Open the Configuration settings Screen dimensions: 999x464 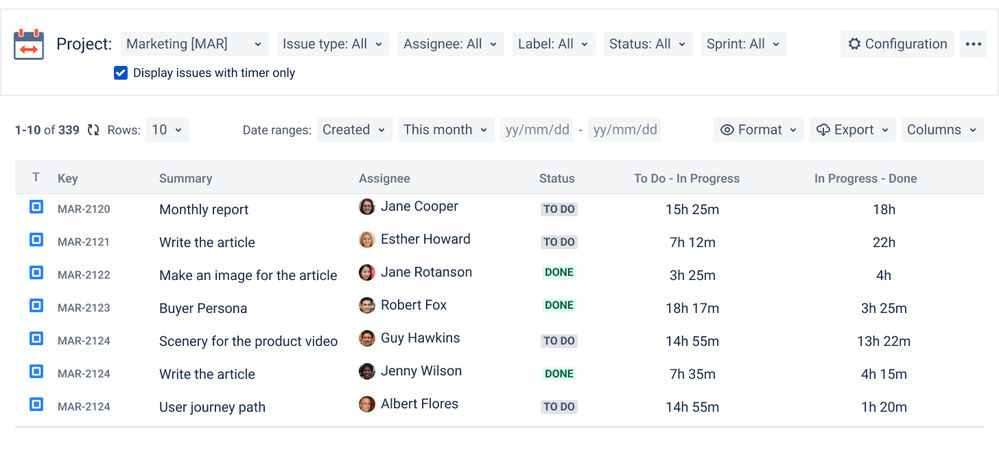pyautogui.click(x=897, y=44)
